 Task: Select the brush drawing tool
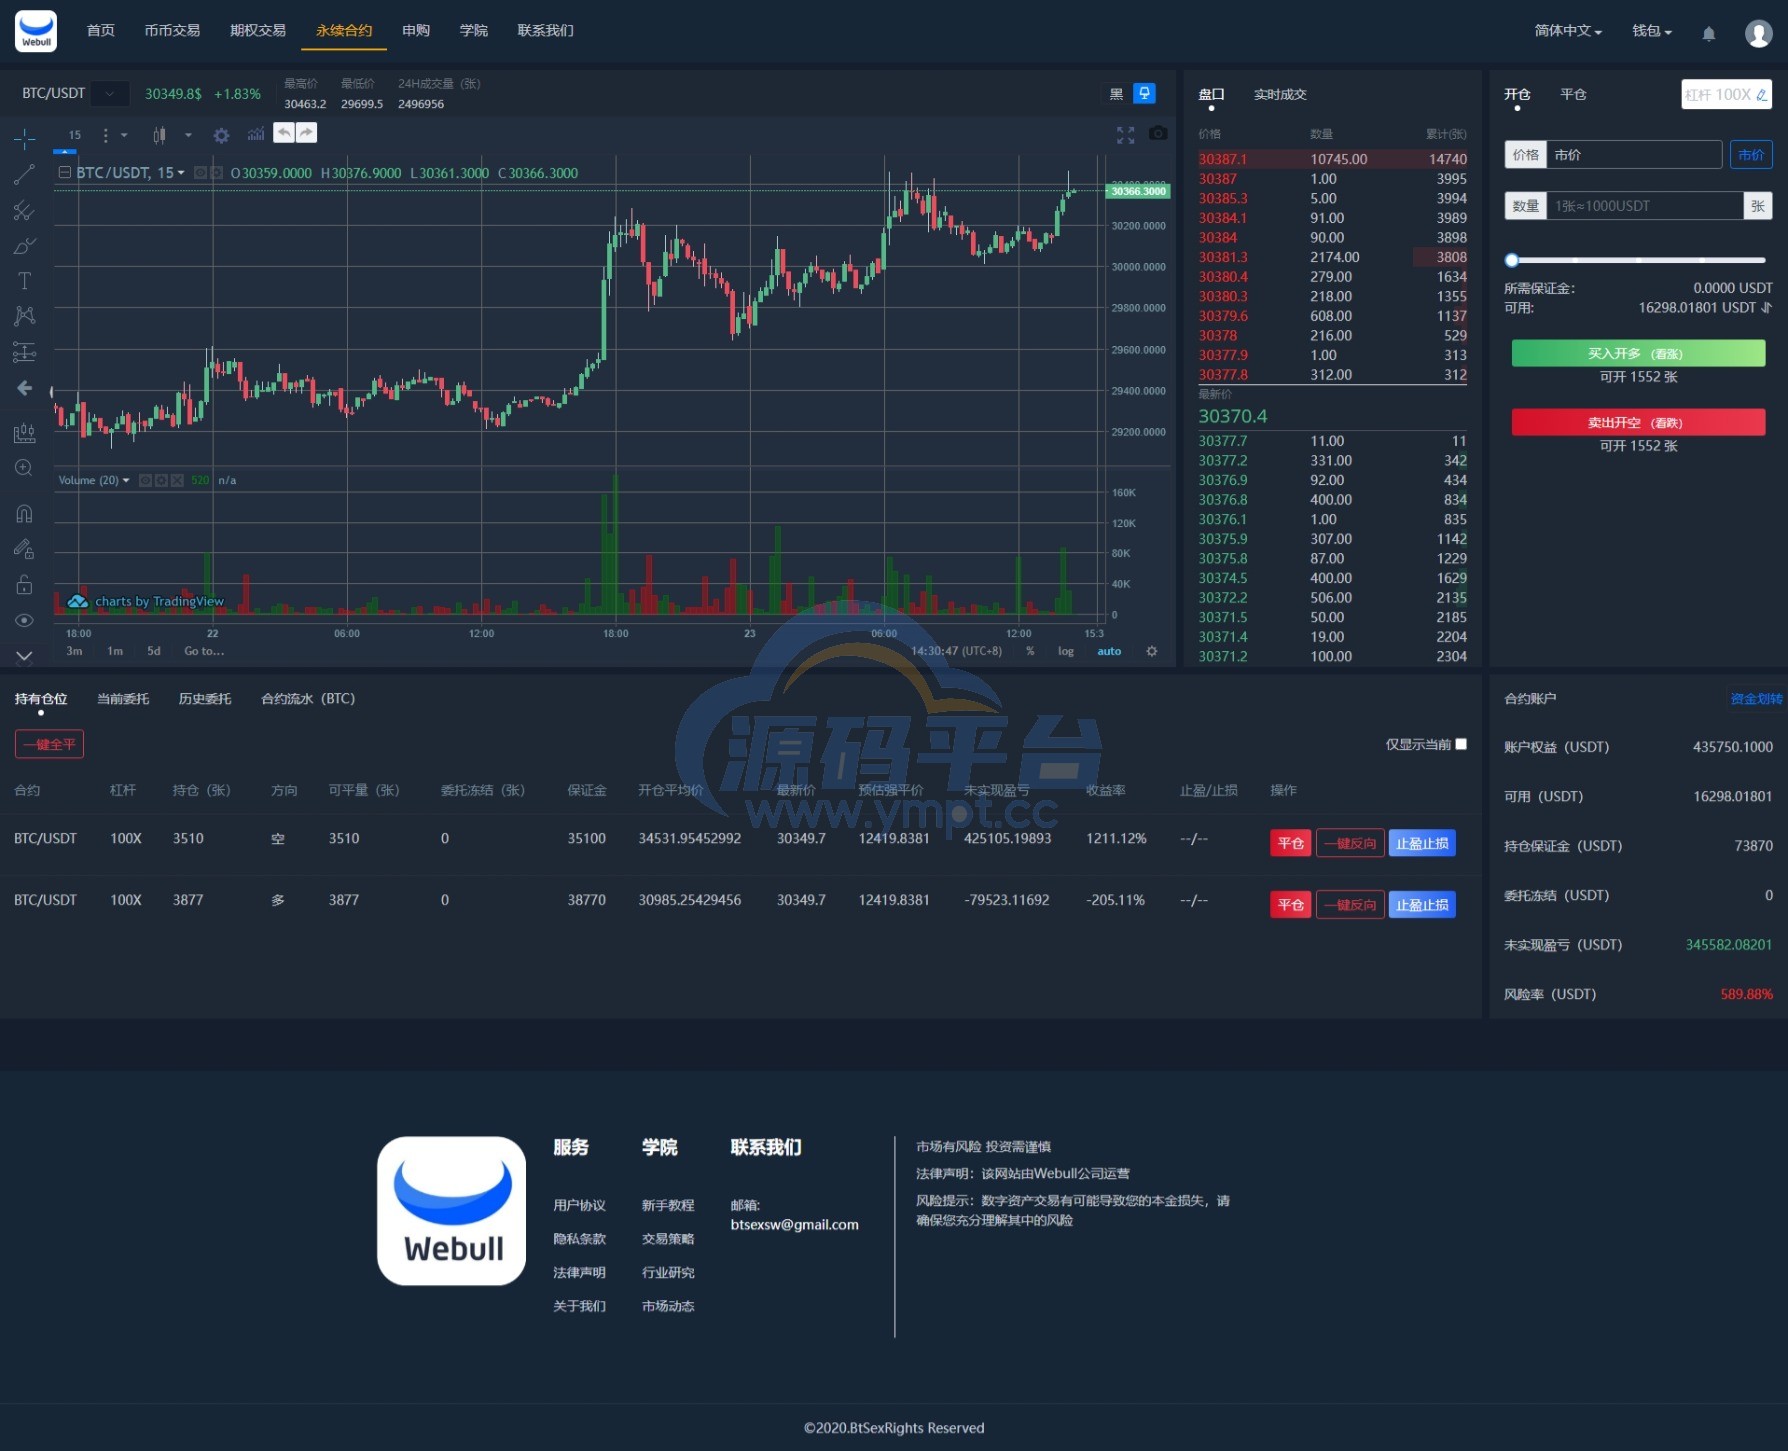(25, 246)
